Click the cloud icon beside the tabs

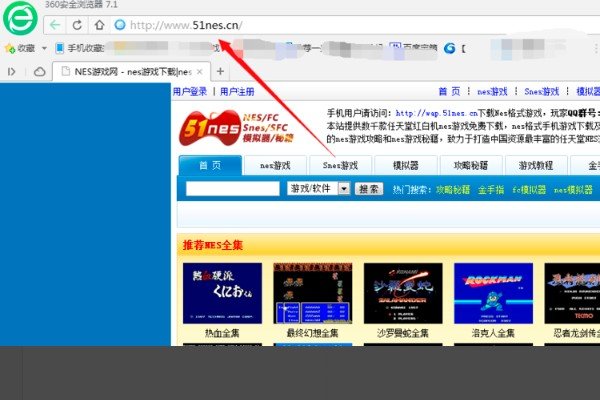coord(39,72)
